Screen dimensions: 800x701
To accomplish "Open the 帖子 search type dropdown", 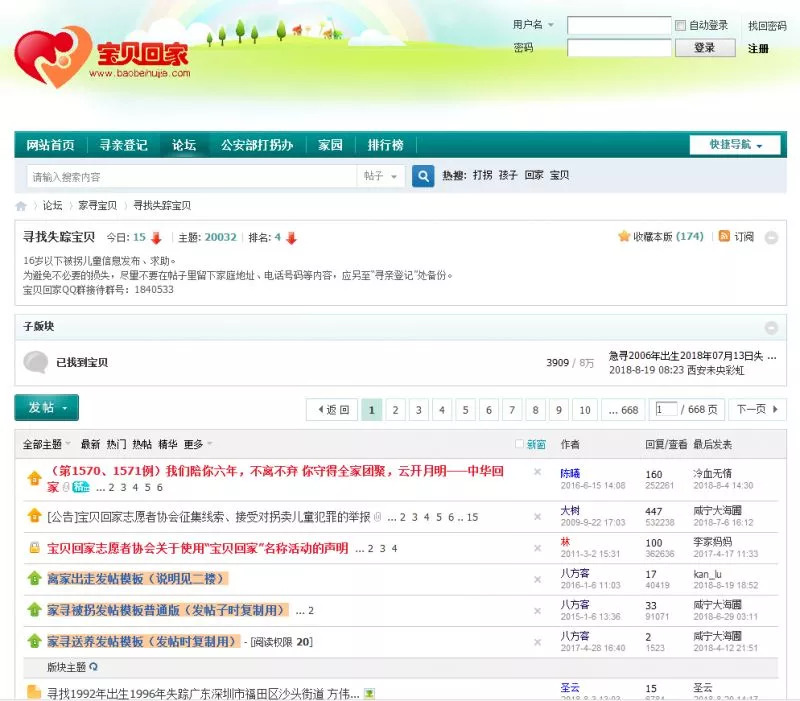I will point(381,176).
